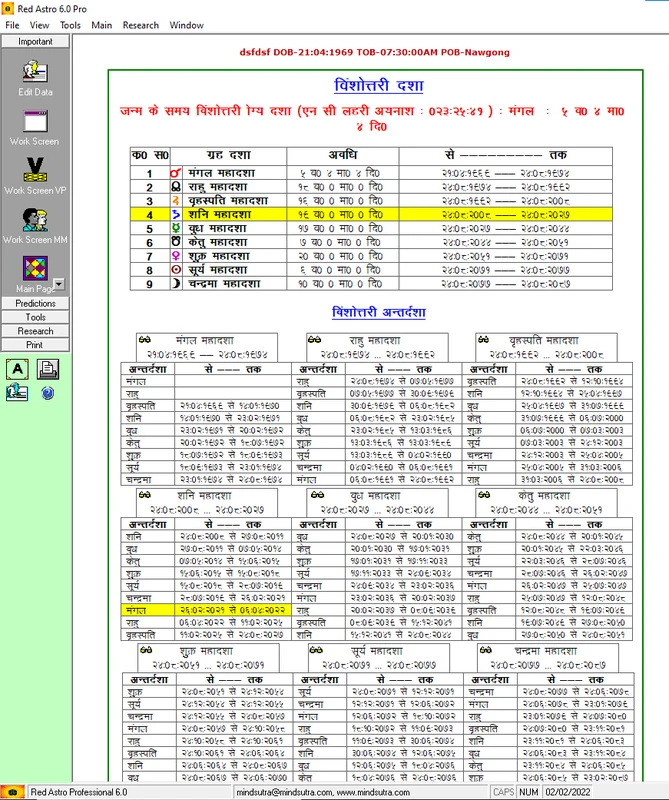669x800 pixels.
Task: Click the चन्द्रमा महादशा row text
Action: click(224, 283)
